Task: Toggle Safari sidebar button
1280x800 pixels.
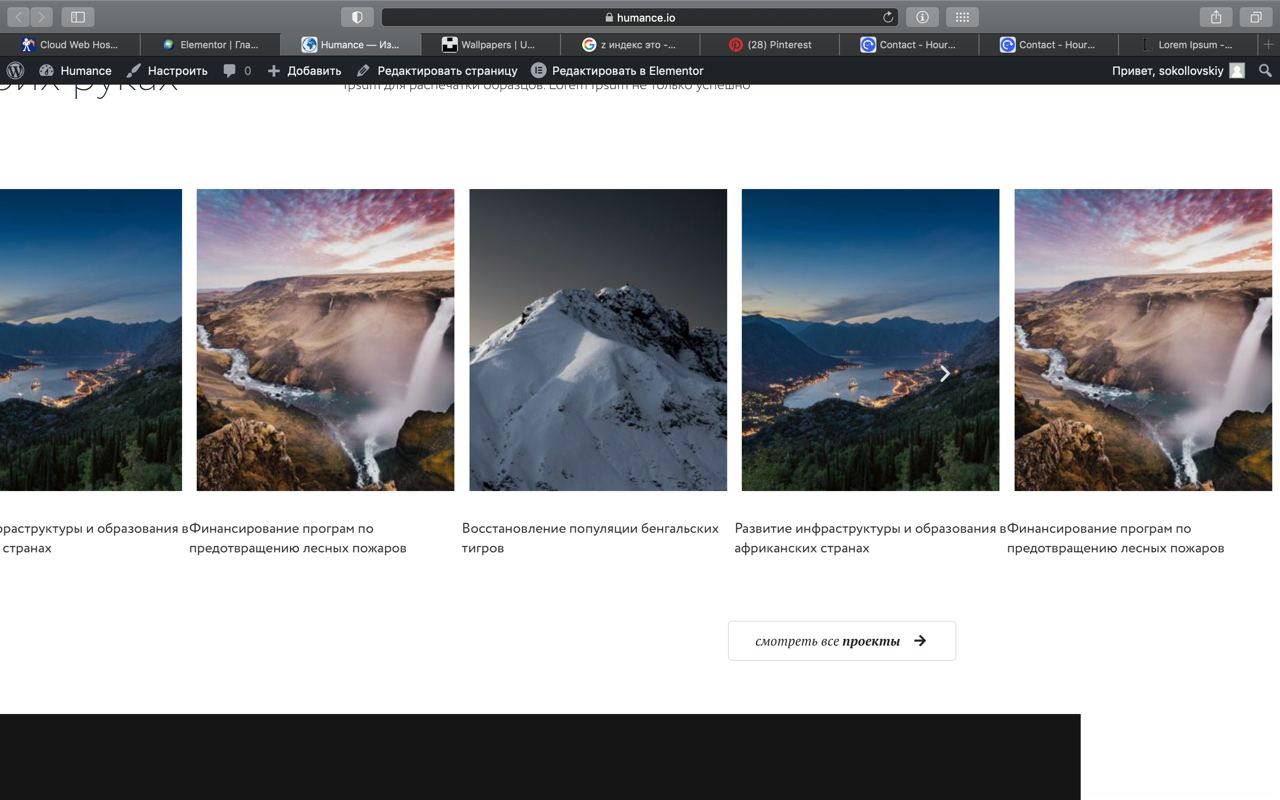Action: pyautogui.click(x=77, y=17)
